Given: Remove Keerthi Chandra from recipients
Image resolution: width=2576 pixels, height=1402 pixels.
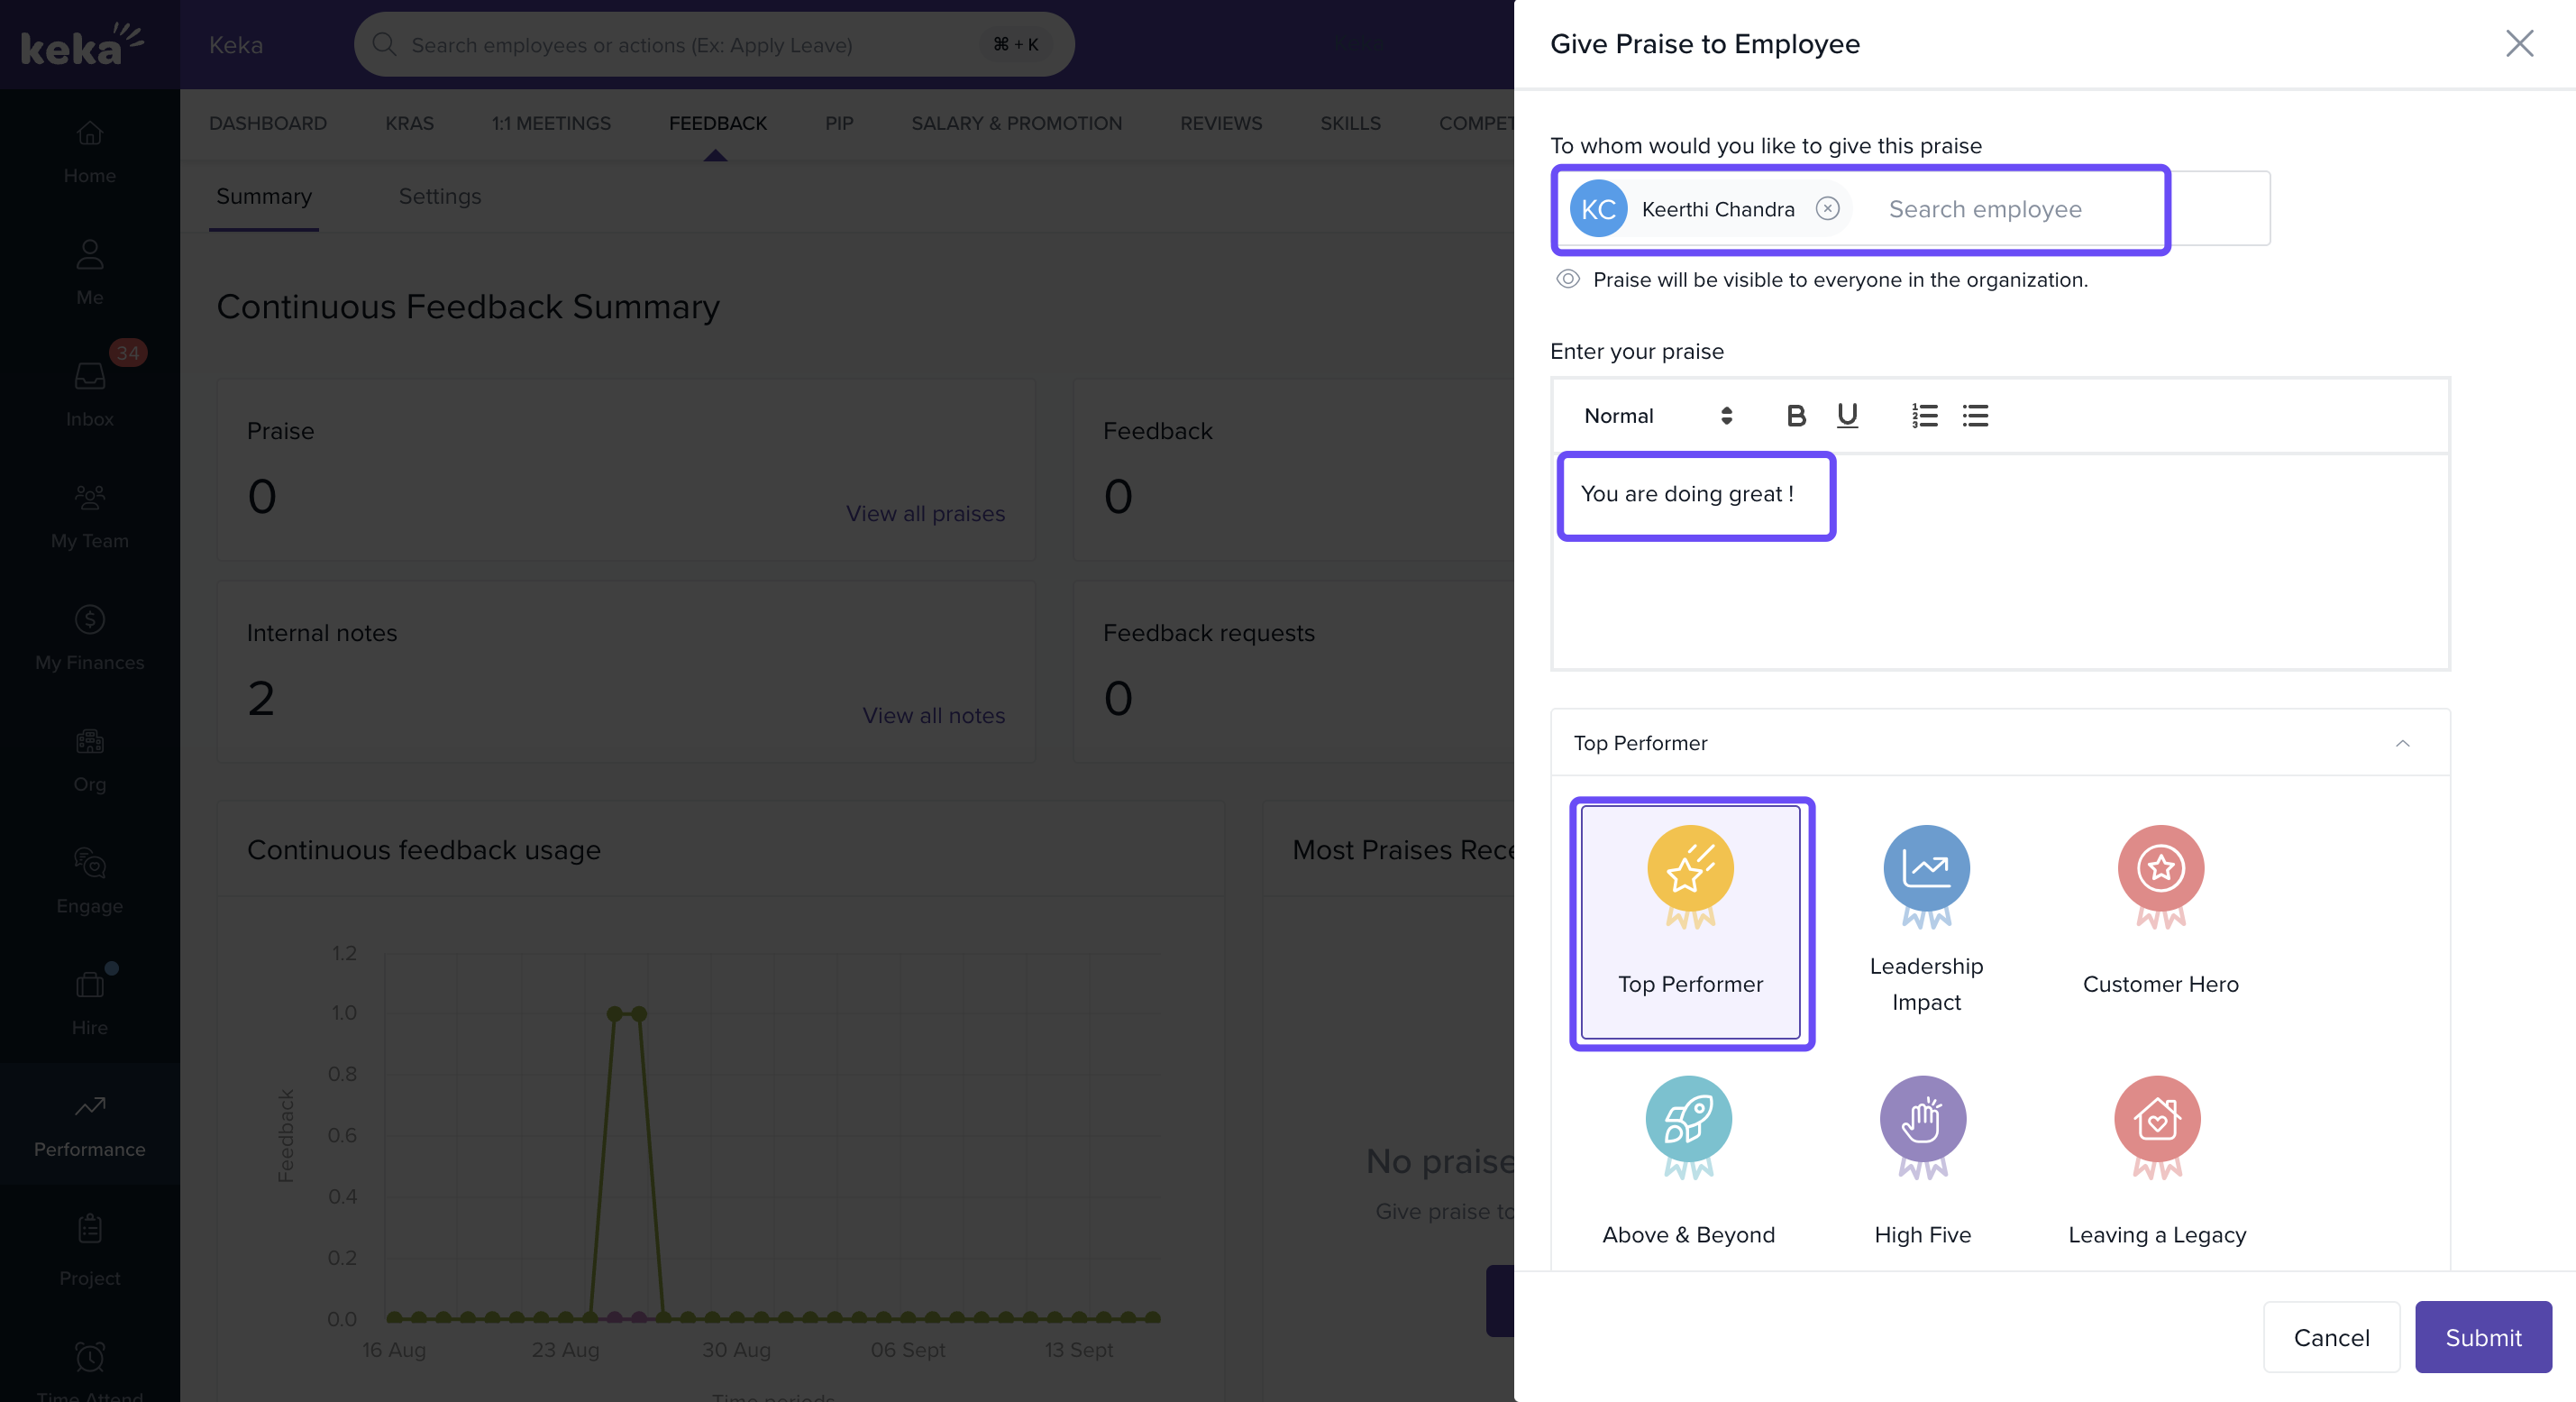Looking at the screenshot, I should tap(1827, 208).
